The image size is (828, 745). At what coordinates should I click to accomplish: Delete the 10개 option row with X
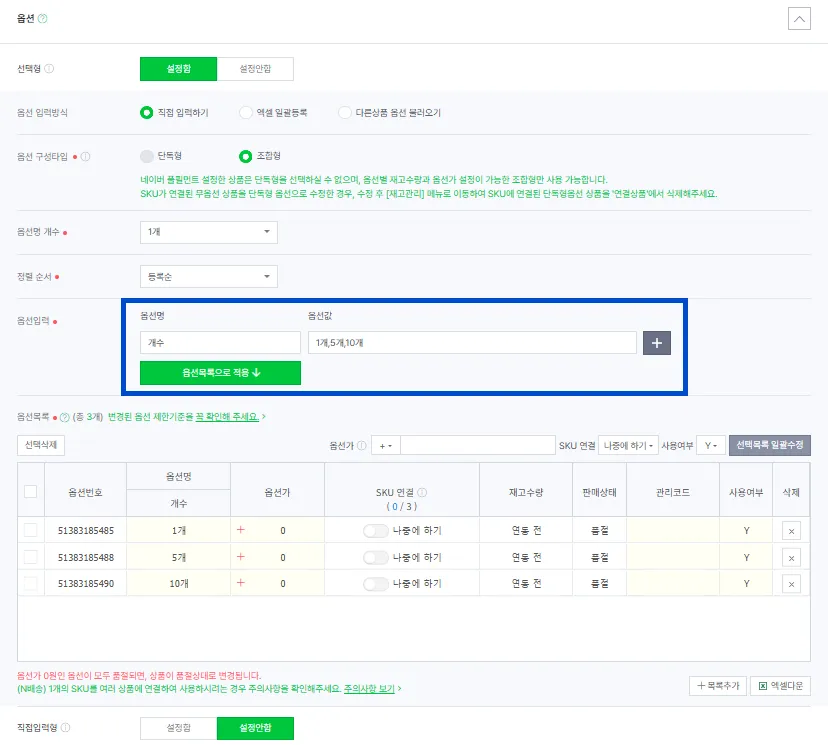(791, 584)
